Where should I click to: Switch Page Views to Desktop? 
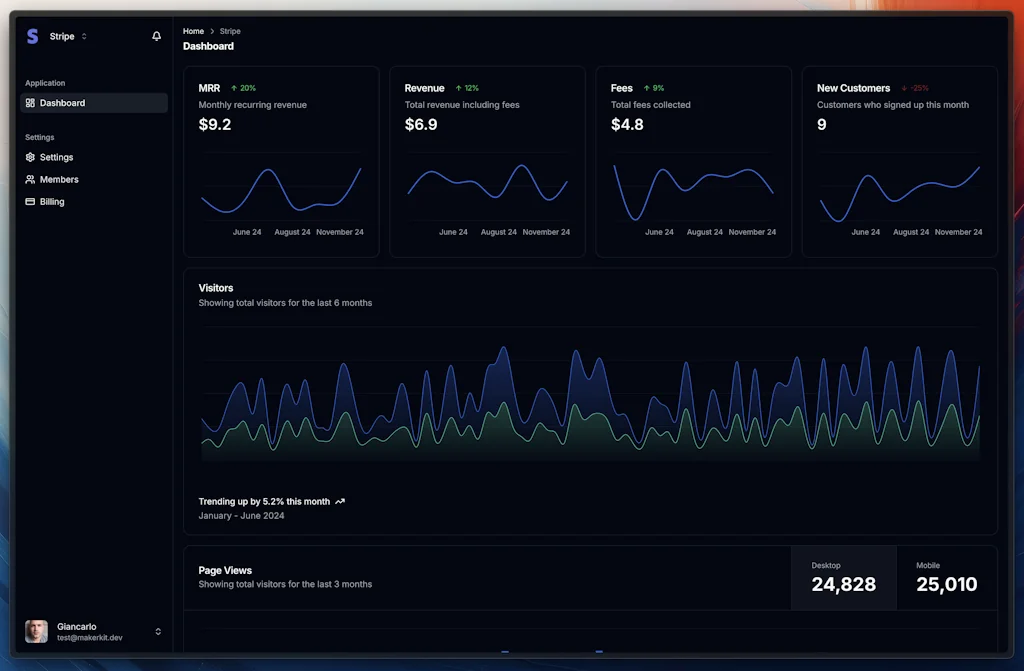tap(843, 577)
